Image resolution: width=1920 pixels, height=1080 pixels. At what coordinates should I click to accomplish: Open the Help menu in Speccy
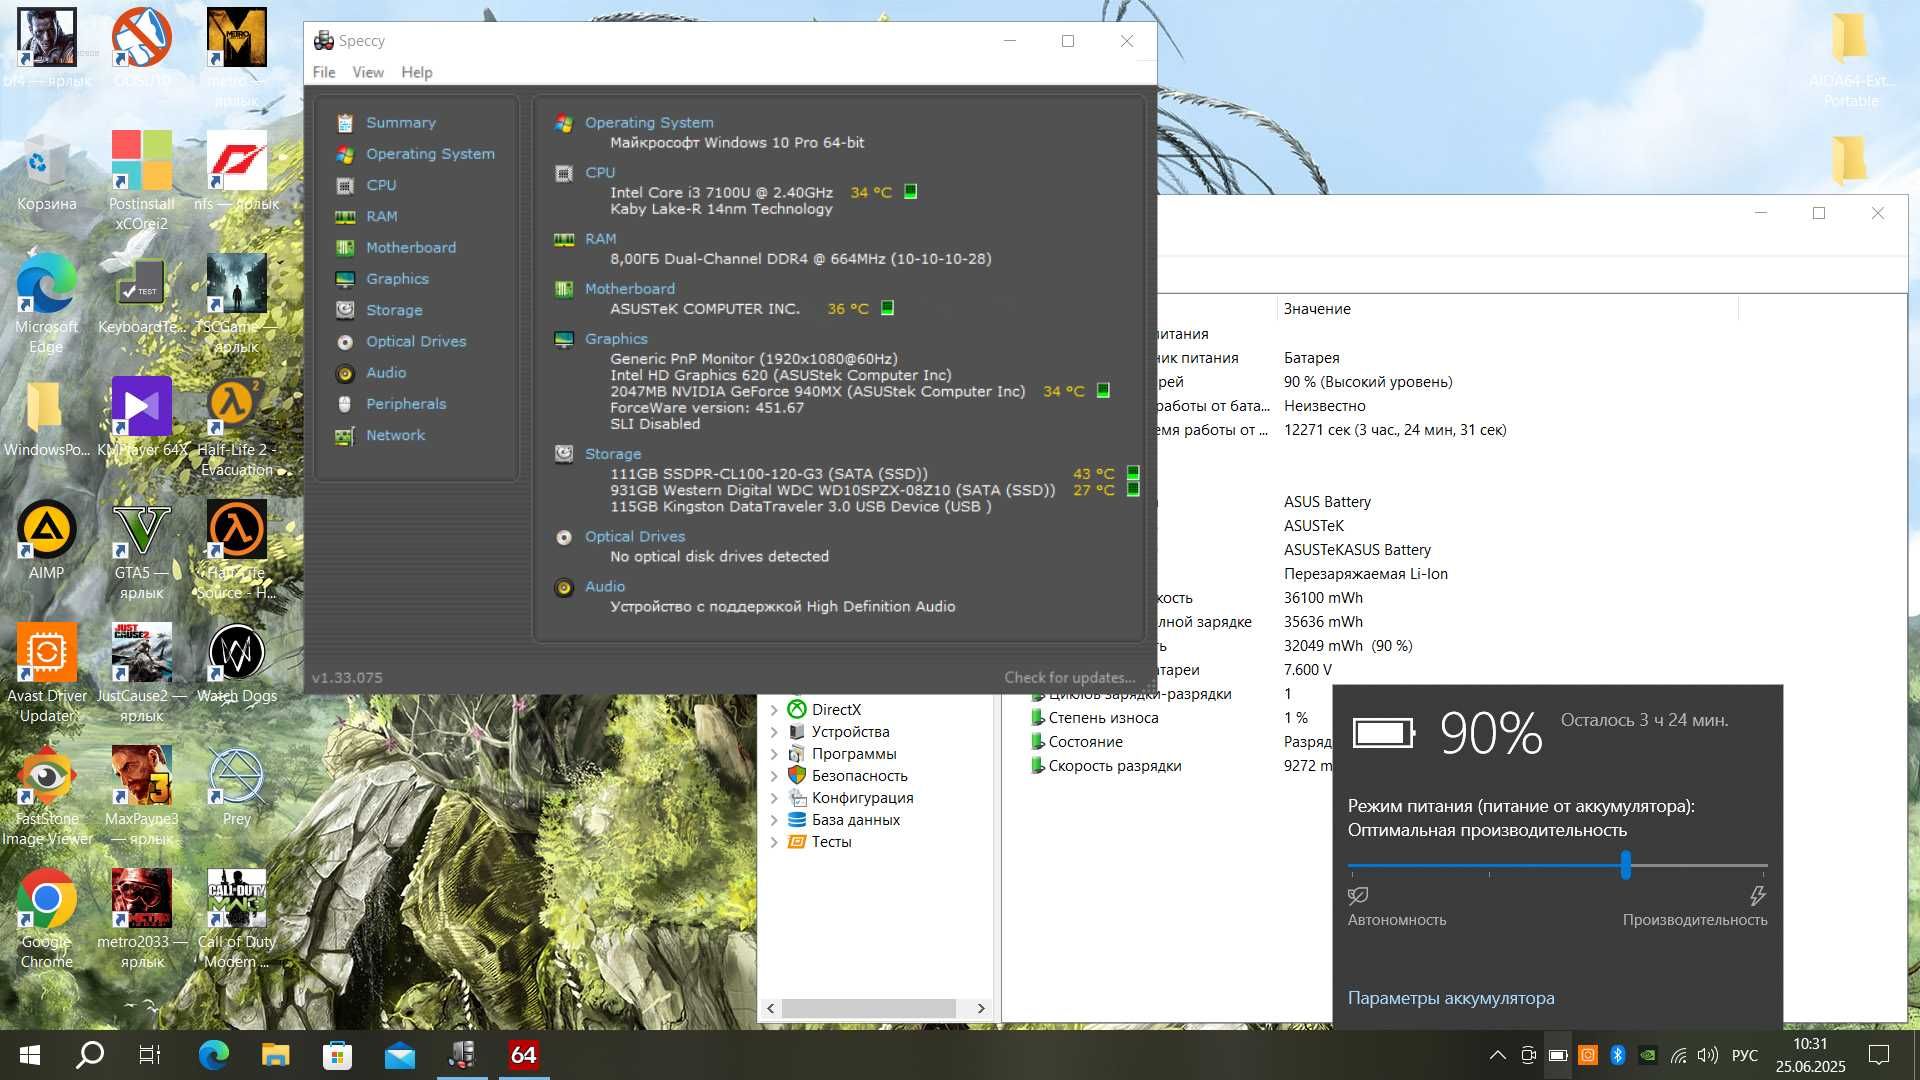(417, 72)
